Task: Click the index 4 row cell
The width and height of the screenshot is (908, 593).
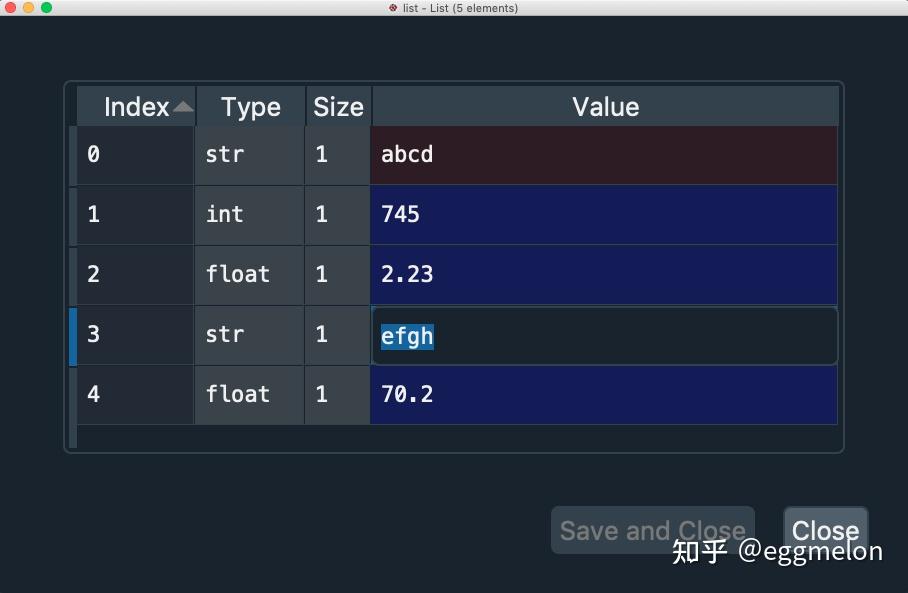Action: click(135, 395)
